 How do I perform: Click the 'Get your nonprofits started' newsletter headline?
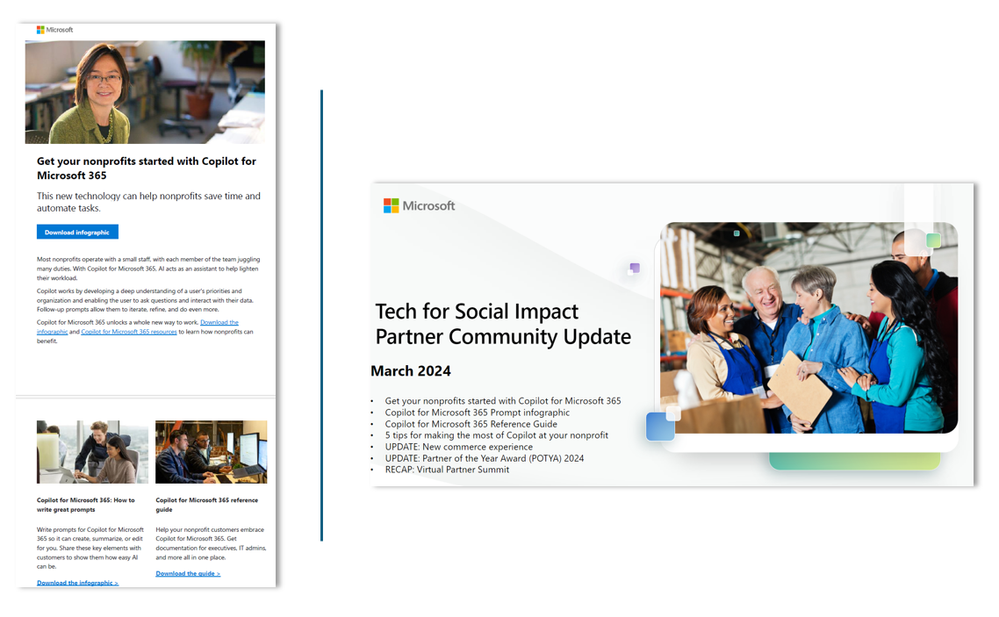tap(146, 168)
